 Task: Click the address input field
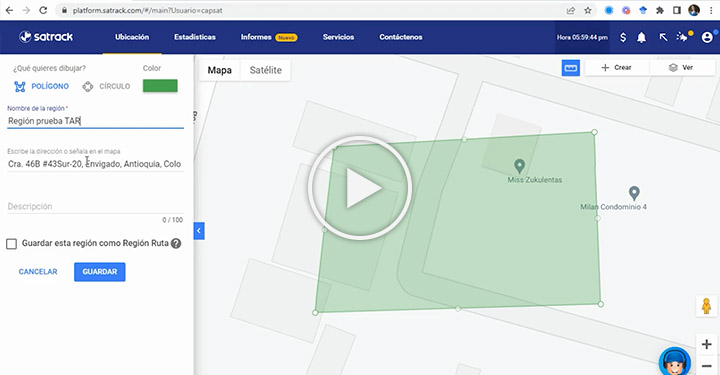[x=96, y=164]
